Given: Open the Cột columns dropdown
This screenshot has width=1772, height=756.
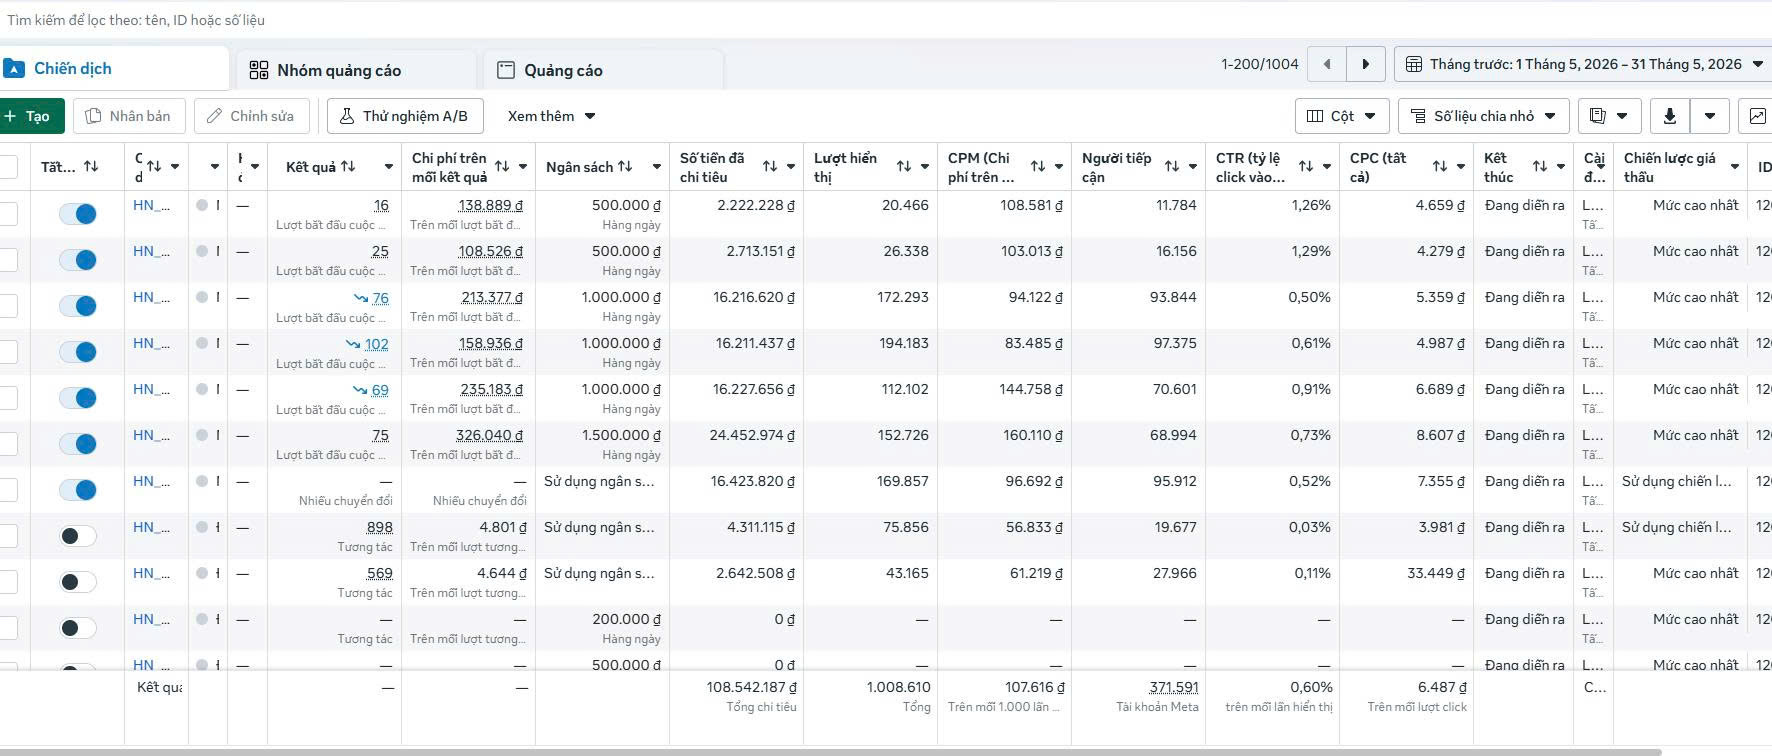Looking at the screenshot, I should click(1342, 116).
